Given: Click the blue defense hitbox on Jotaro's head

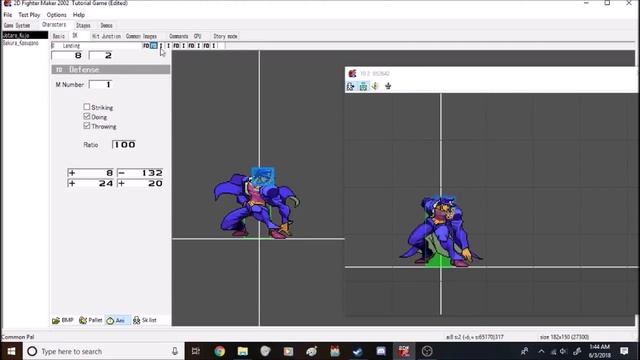Looking at the screenshot, I should pos(263,177).
